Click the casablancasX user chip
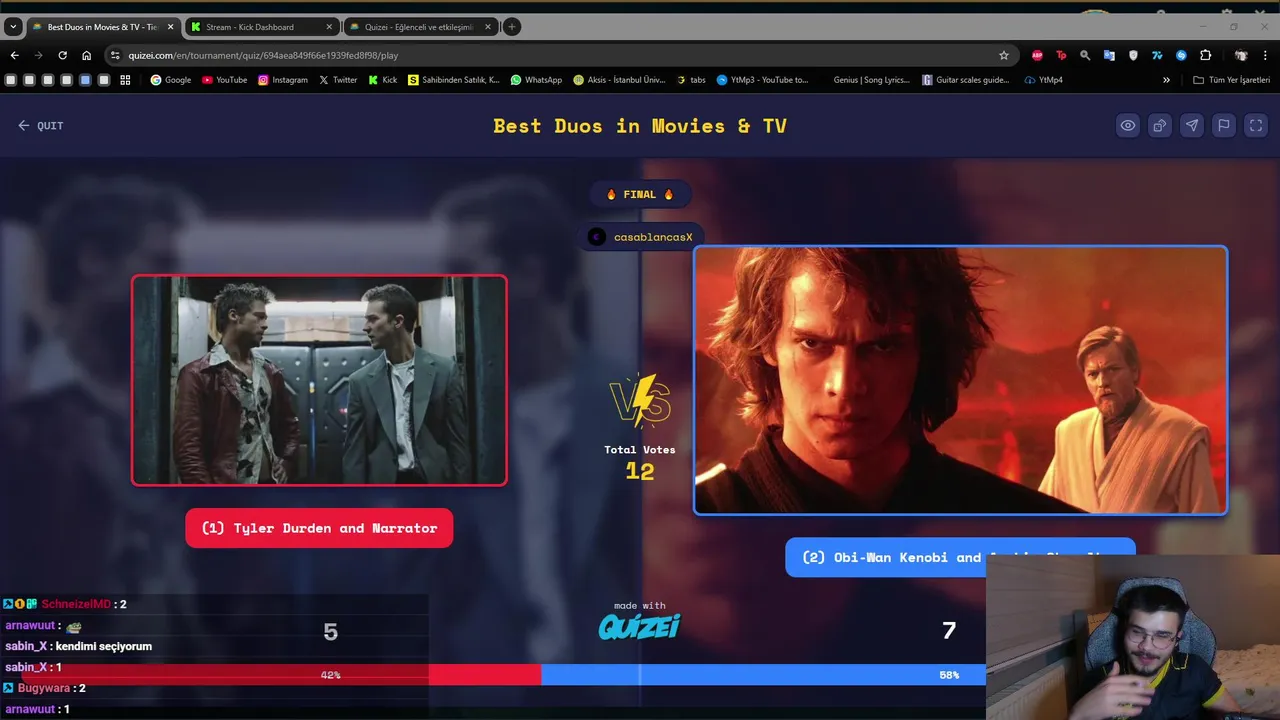This screenshot has width=1280, height=720. [640, 237]
